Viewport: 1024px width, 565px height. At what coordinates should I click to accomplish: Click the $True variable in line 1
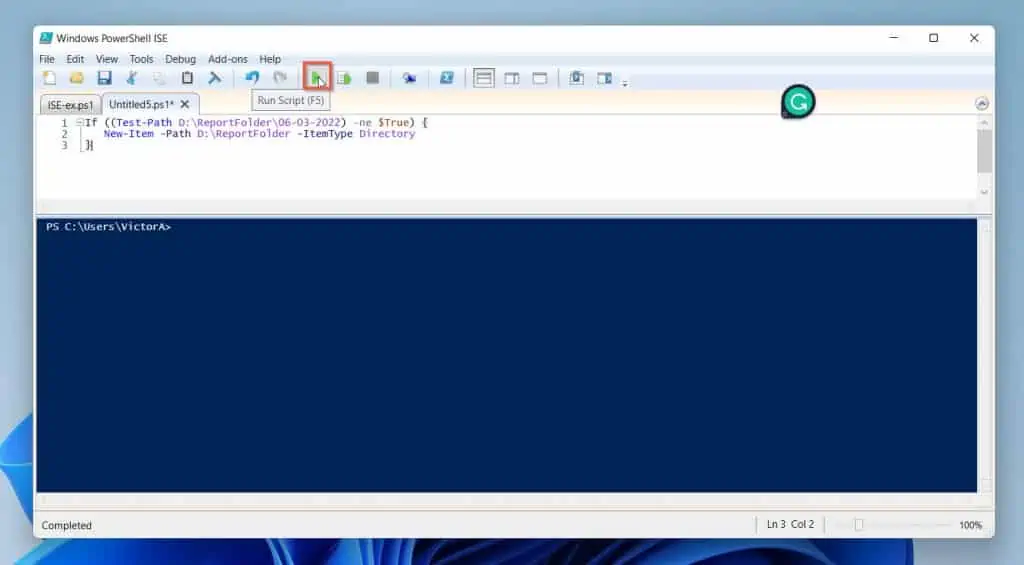coord(393,122)
